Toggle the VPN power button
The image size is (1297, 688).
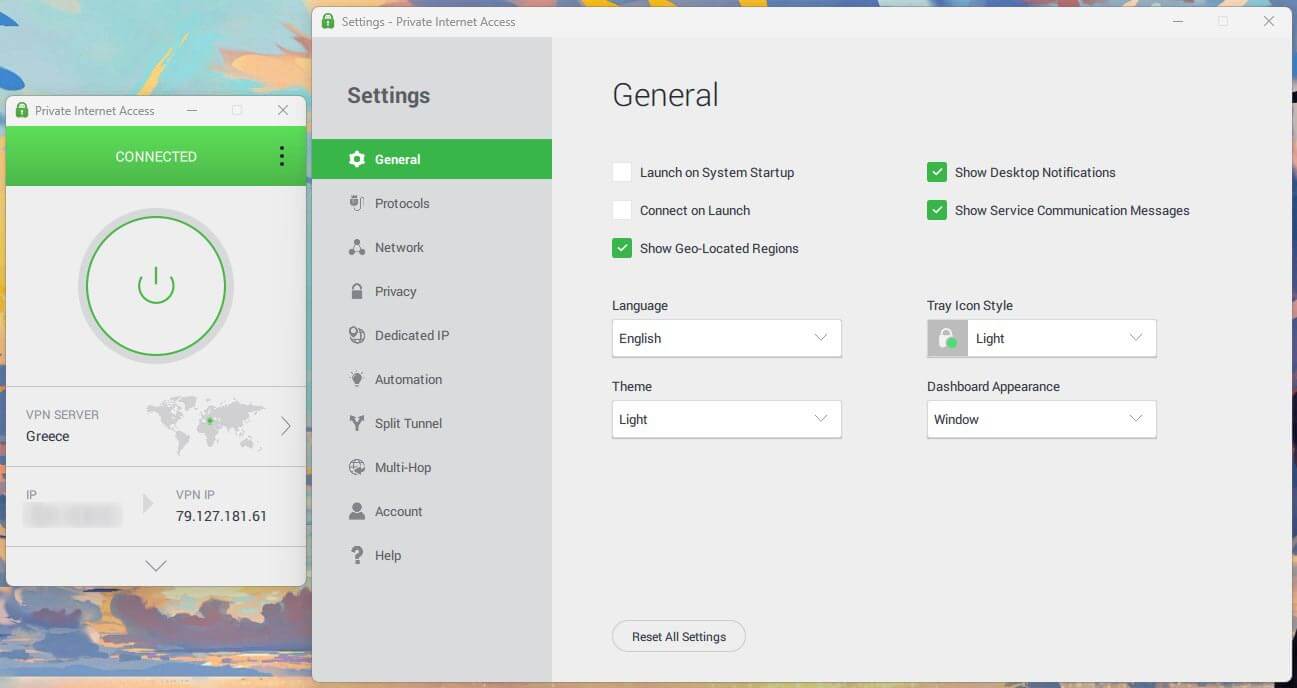pos(156,286)
